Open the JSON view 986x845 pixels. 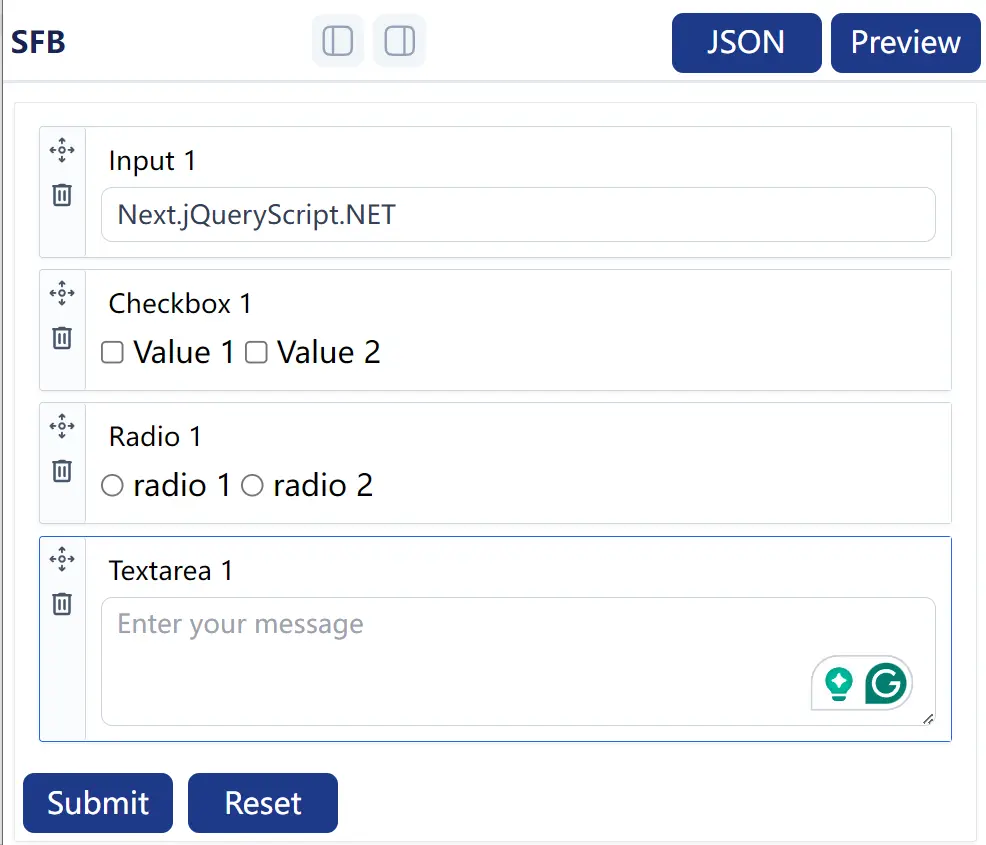[746, 43]
